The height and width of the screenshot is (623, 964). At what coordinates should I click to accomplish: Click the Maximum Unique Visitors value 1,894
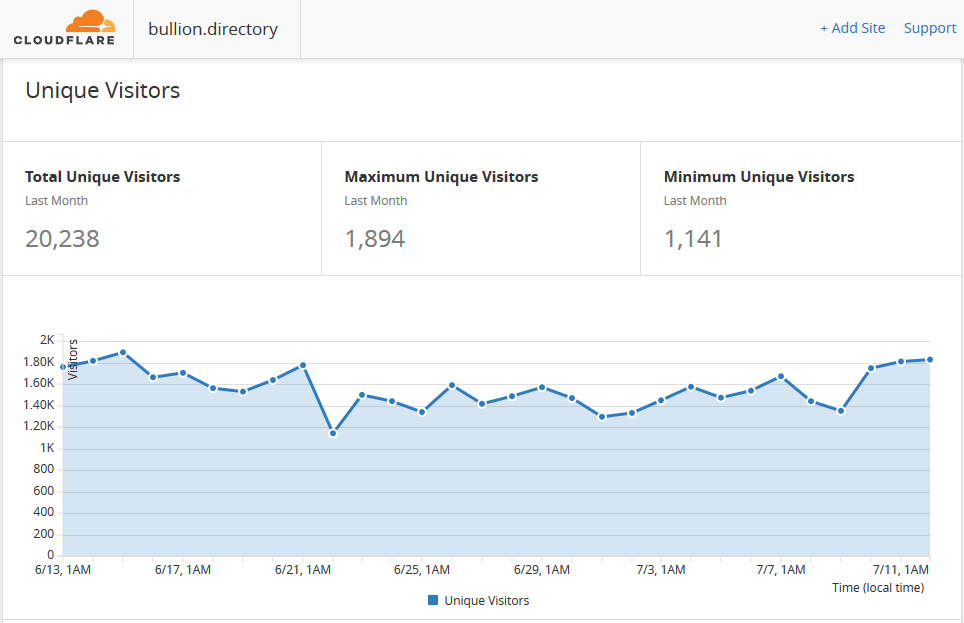point(375,239)
